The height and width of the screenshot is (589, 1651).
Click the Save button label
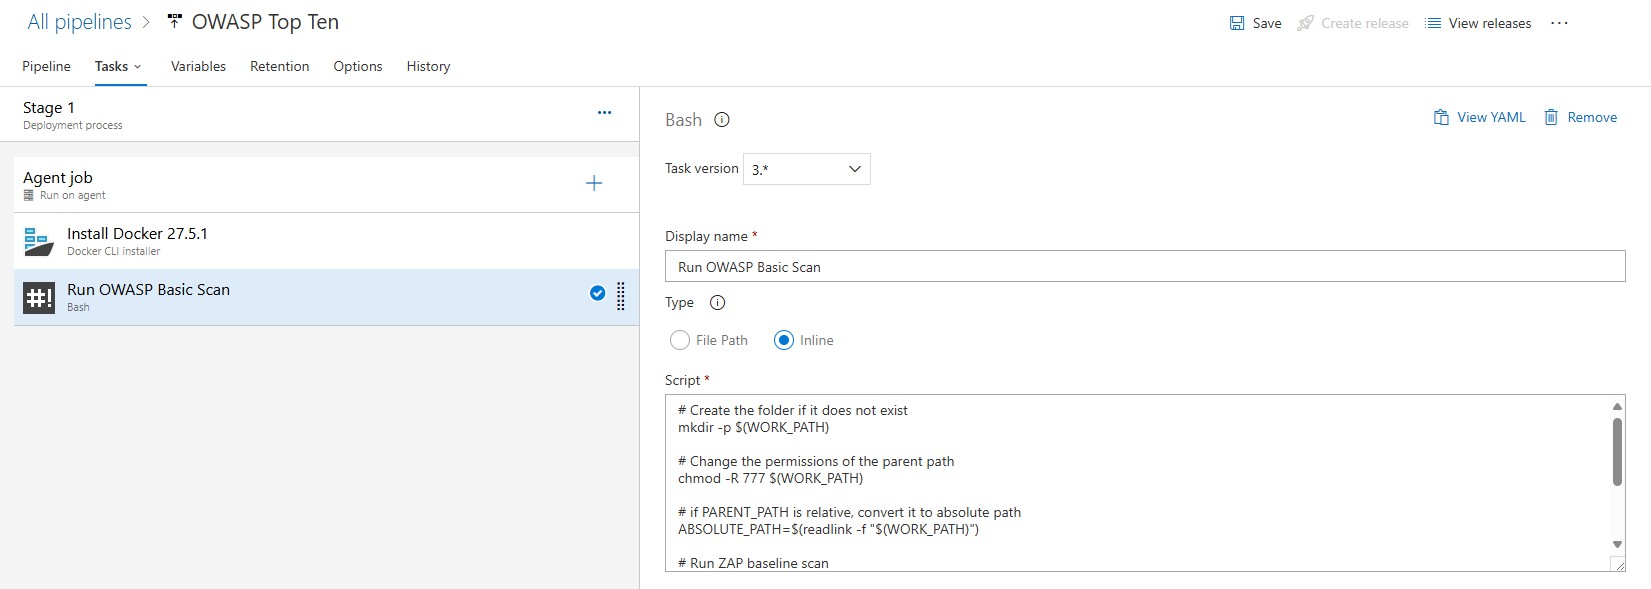(1267, 23)
